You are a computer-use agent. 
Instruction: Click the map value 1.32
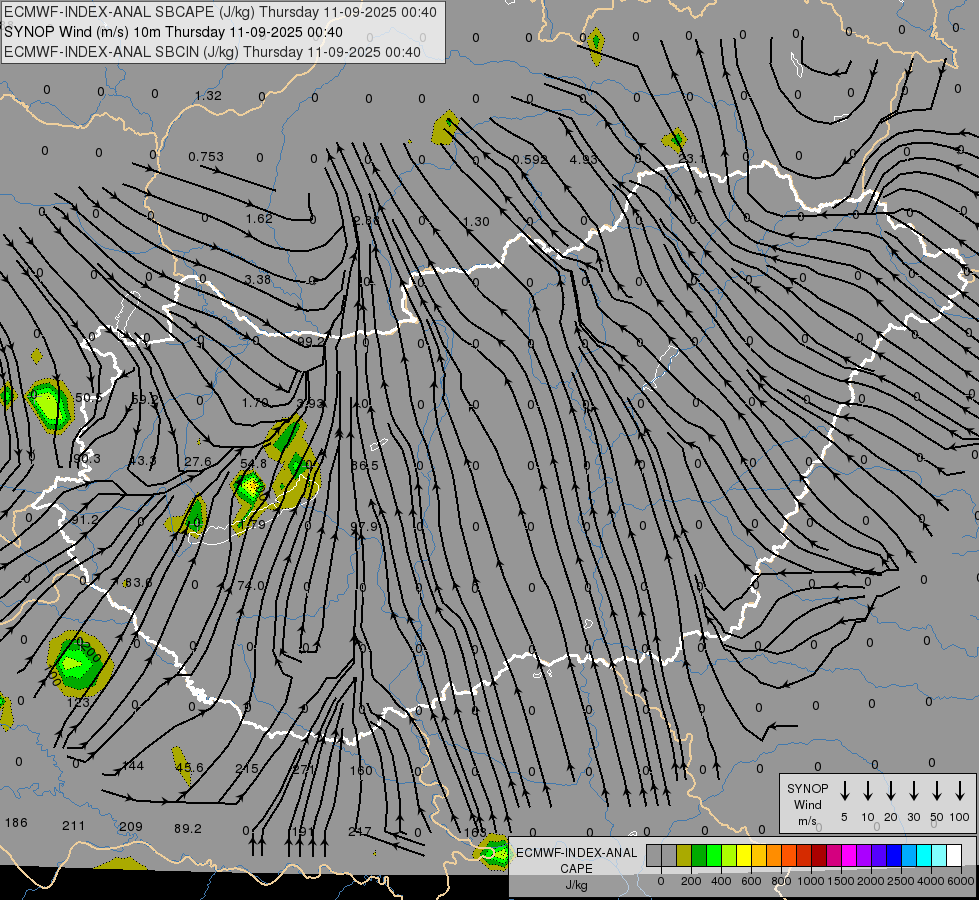tap(208, 96)
